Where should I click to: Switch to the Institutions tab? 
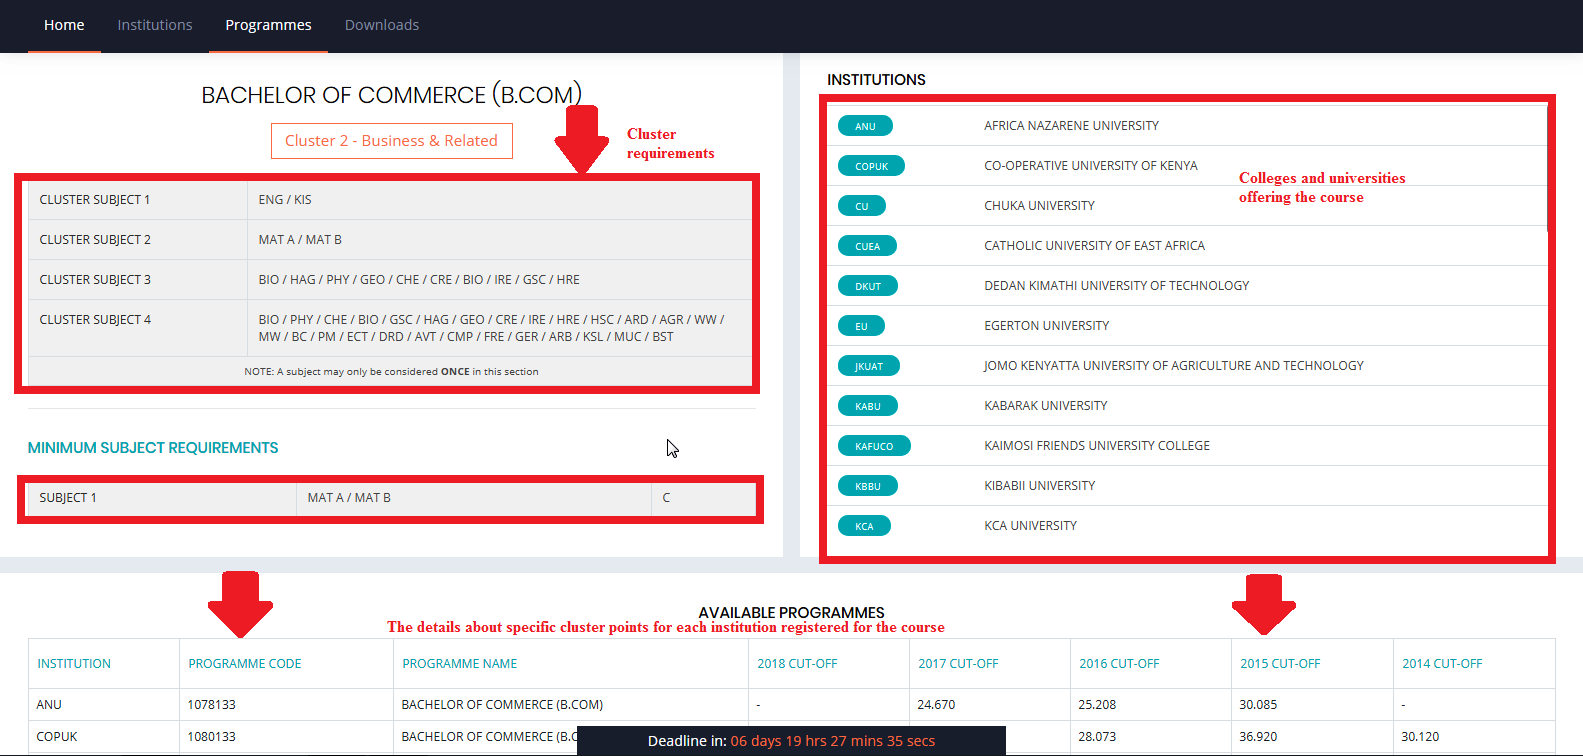155,25
